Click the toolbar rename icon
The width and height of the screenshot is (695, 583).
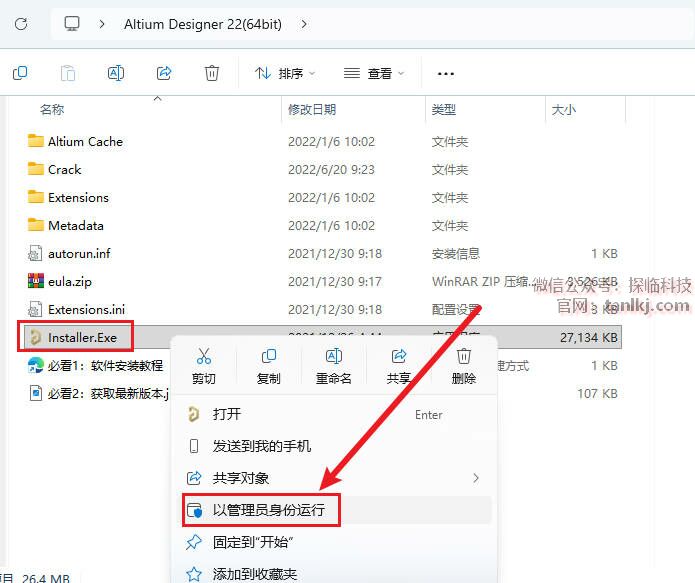116,73
